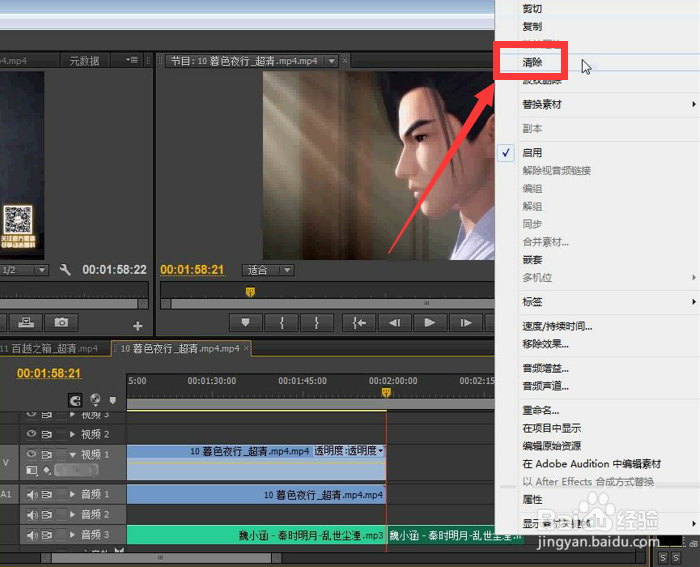Mute the 音频 3 track speaker
Viewport: 700px width, 567px height.
pos(32,534)
